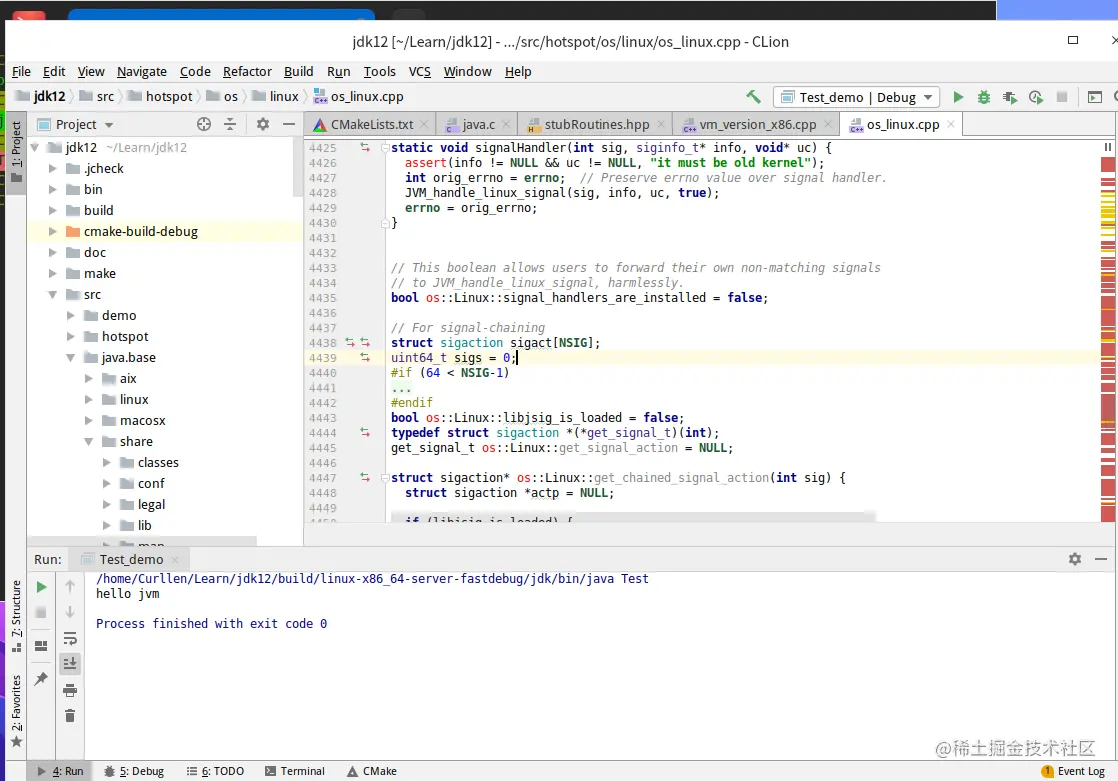Restore layout icon in Run panel
The width and height of the screenshot is (1118, 781).
tap(41, 645)
